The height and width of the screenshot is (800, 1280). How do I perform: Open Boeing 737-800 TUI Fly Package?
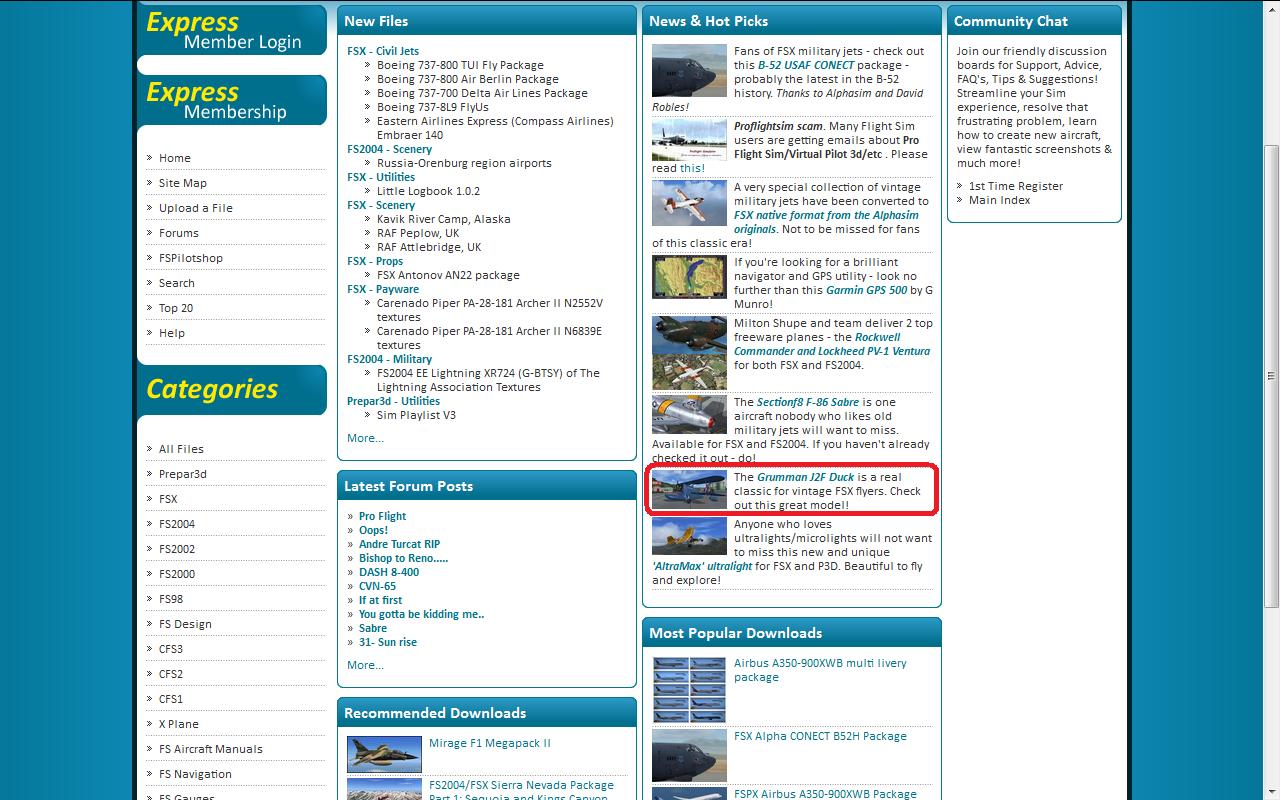coord(460,65)
